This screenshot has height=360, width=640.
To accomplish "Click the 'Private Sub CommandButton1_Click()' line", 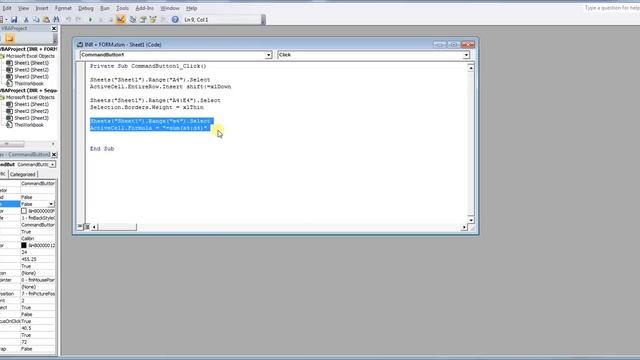I will (x=148, y=66).
